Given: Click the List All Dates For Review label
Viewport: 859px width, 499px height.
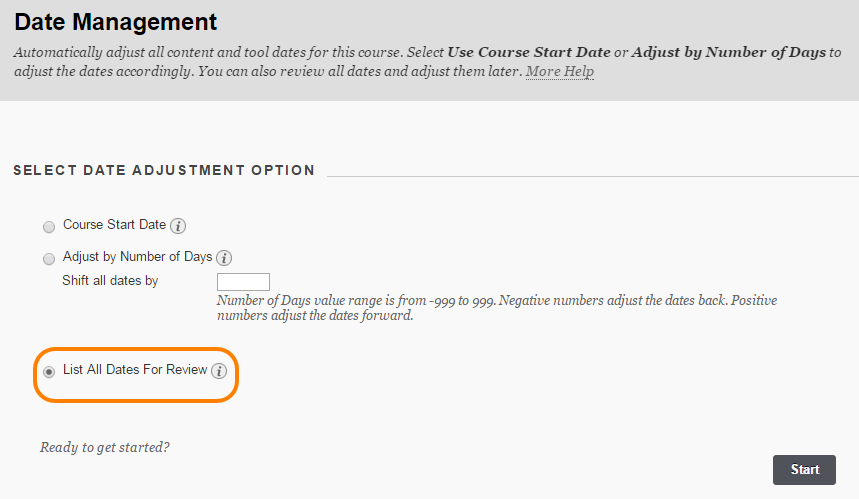Looking at the screenshot, I should [x=135, y=370].
